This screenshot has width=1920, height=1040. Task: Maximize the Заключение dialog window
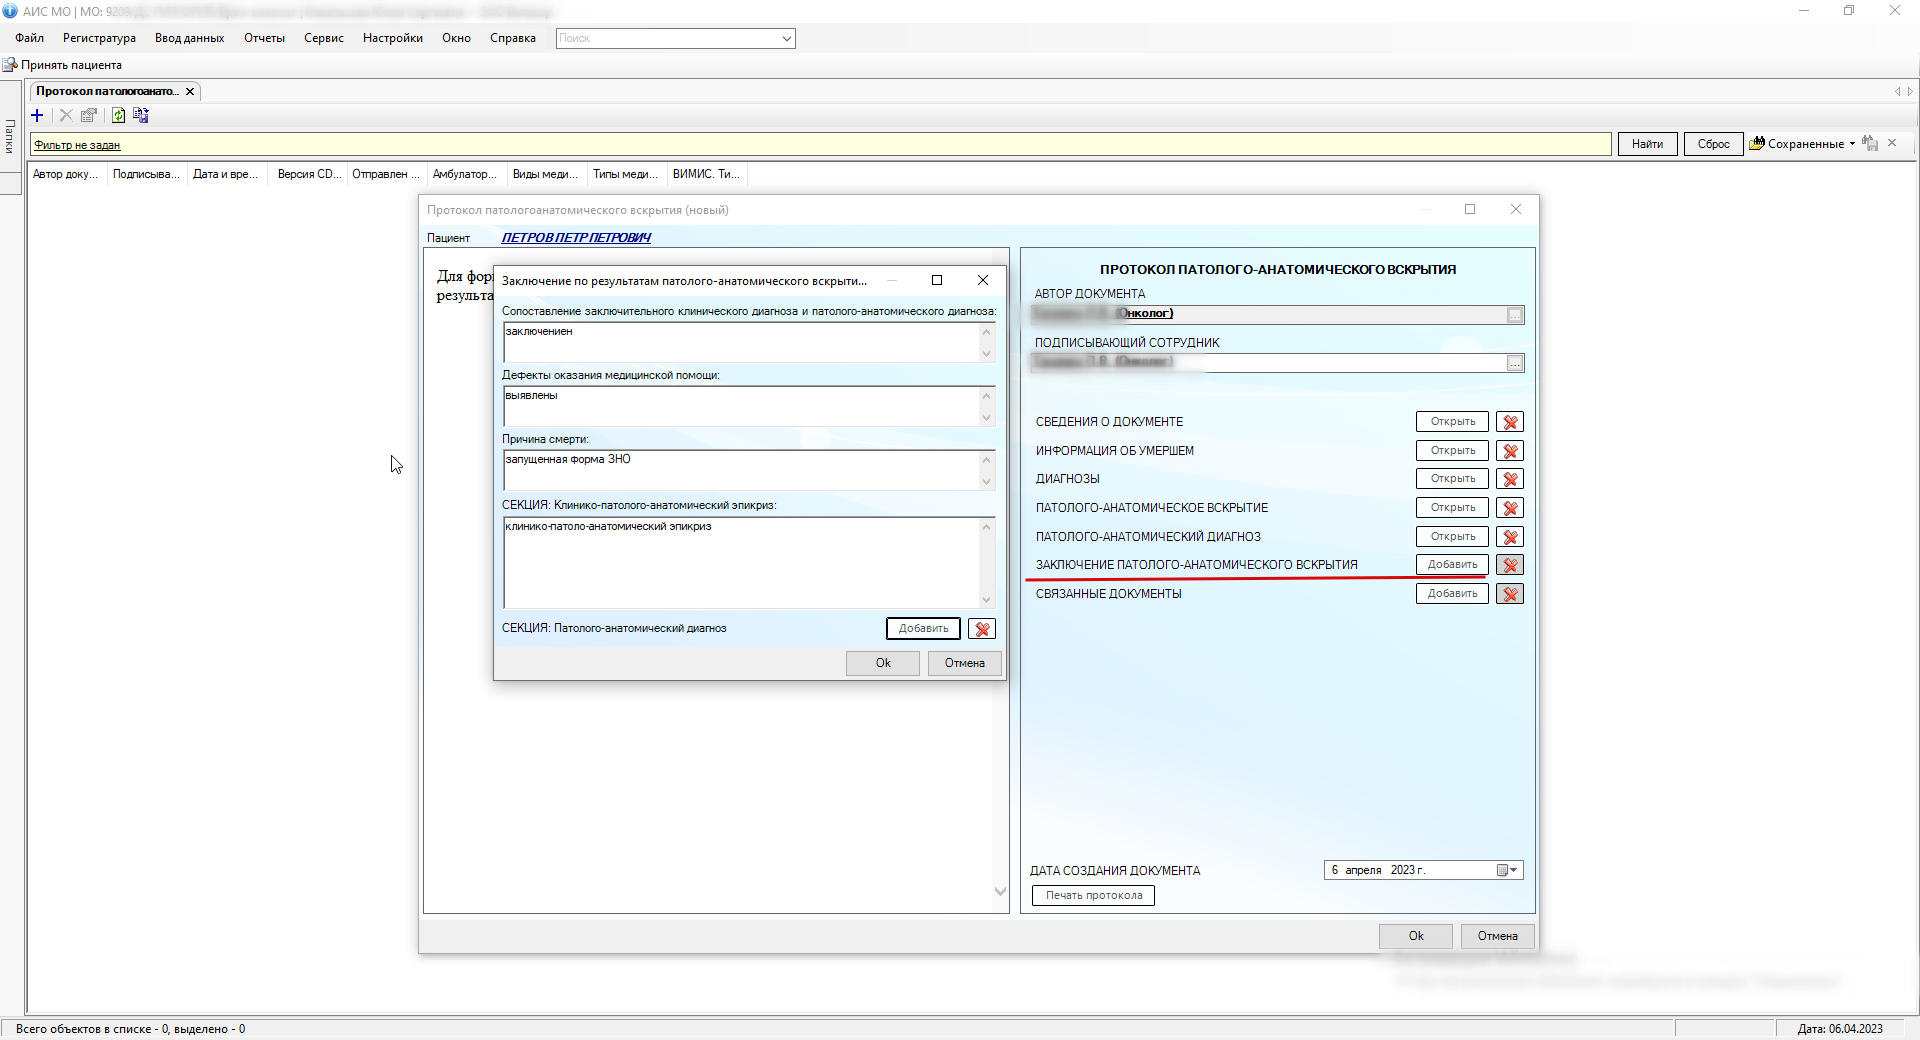pos(937,280)
